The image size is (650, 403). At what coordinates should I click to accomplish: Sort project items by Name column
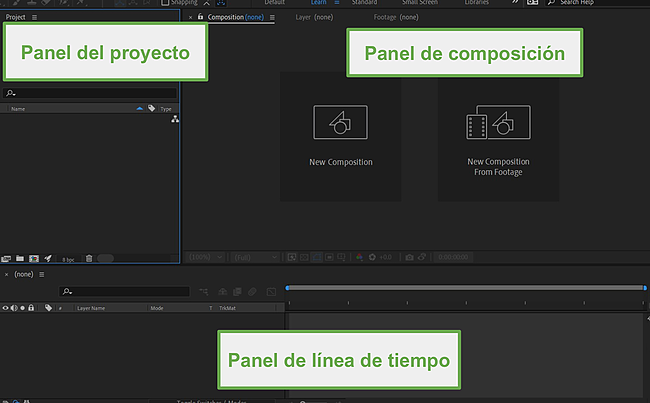click(x=18, y=109)
